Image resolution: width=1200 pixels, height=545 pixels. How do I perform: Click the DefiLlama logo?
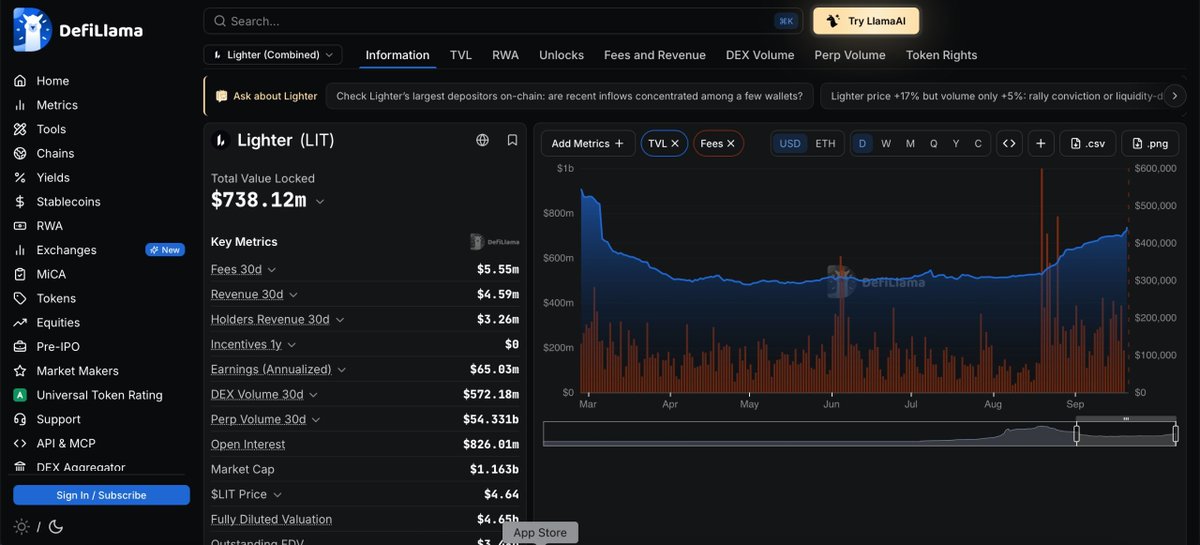point(78,30)
